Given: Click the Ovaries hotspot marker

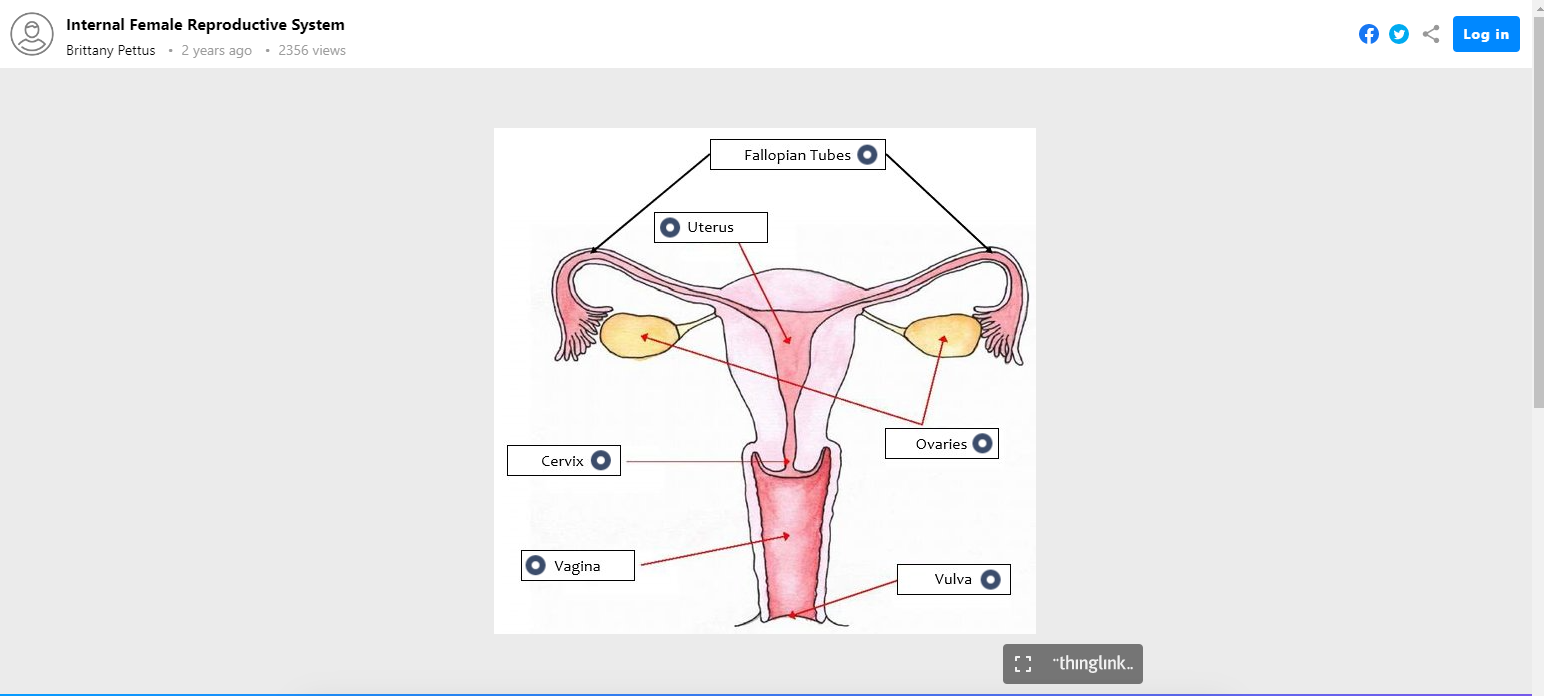Looking at the screenshot, I should (x=982, y=443).
